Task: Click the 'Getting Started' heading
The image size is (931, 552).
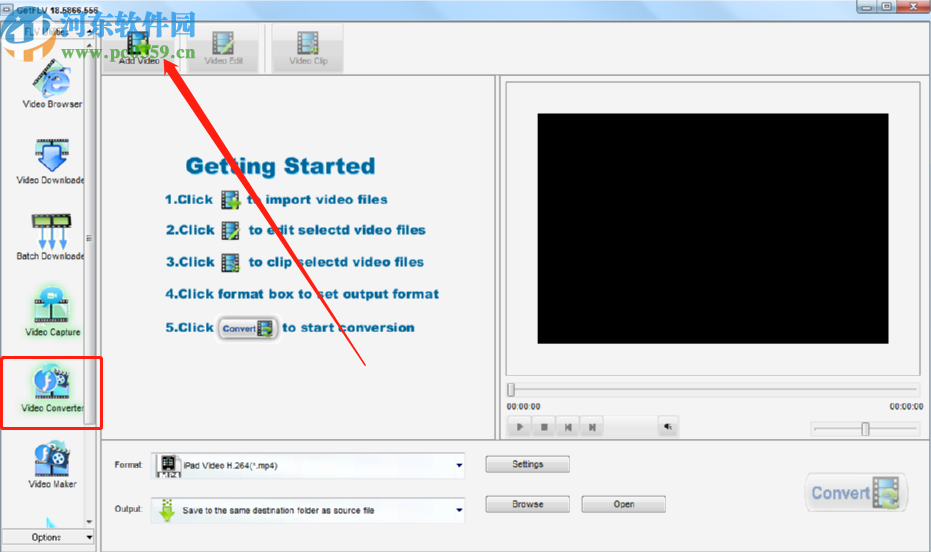Action: [x=280, y=167]
